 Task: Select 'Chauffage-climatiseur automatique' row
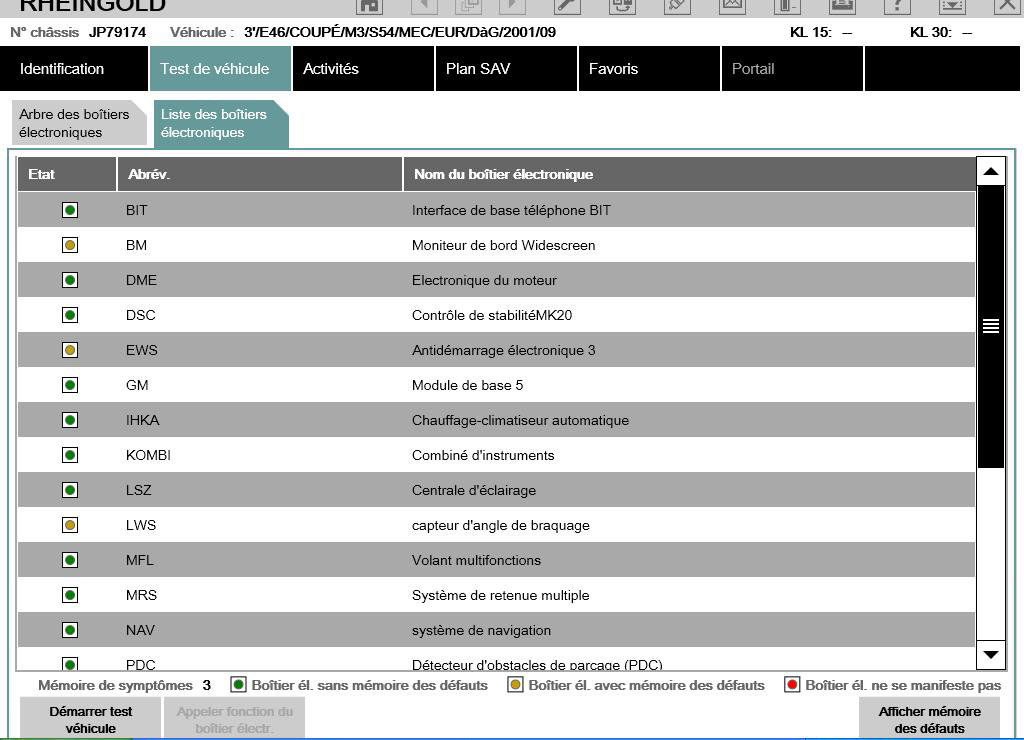(x=496, y=420)
